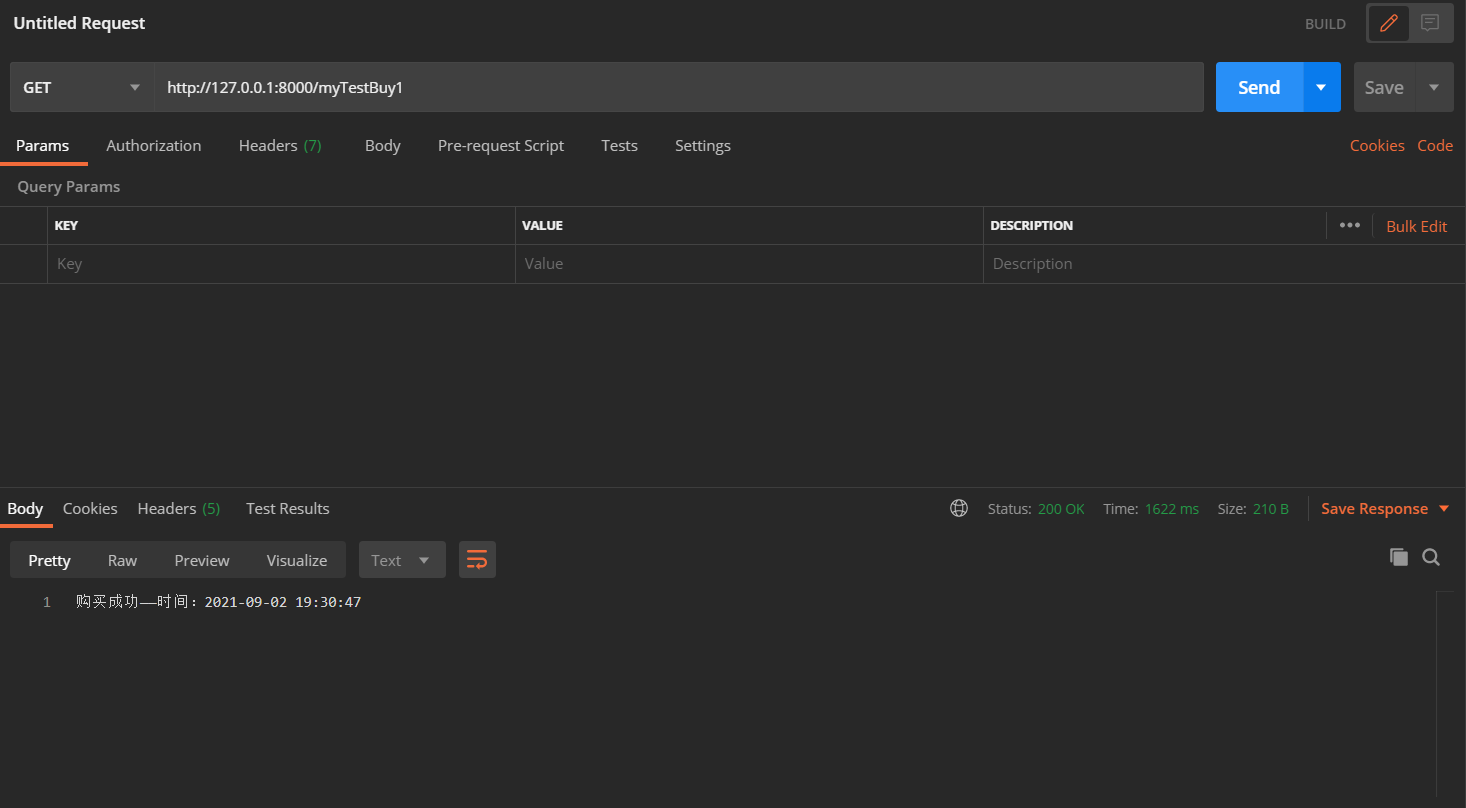The height and width of the screenshot is (808, 1466).
Task: Open Bulk Edit for query params
Action: 1416,226
